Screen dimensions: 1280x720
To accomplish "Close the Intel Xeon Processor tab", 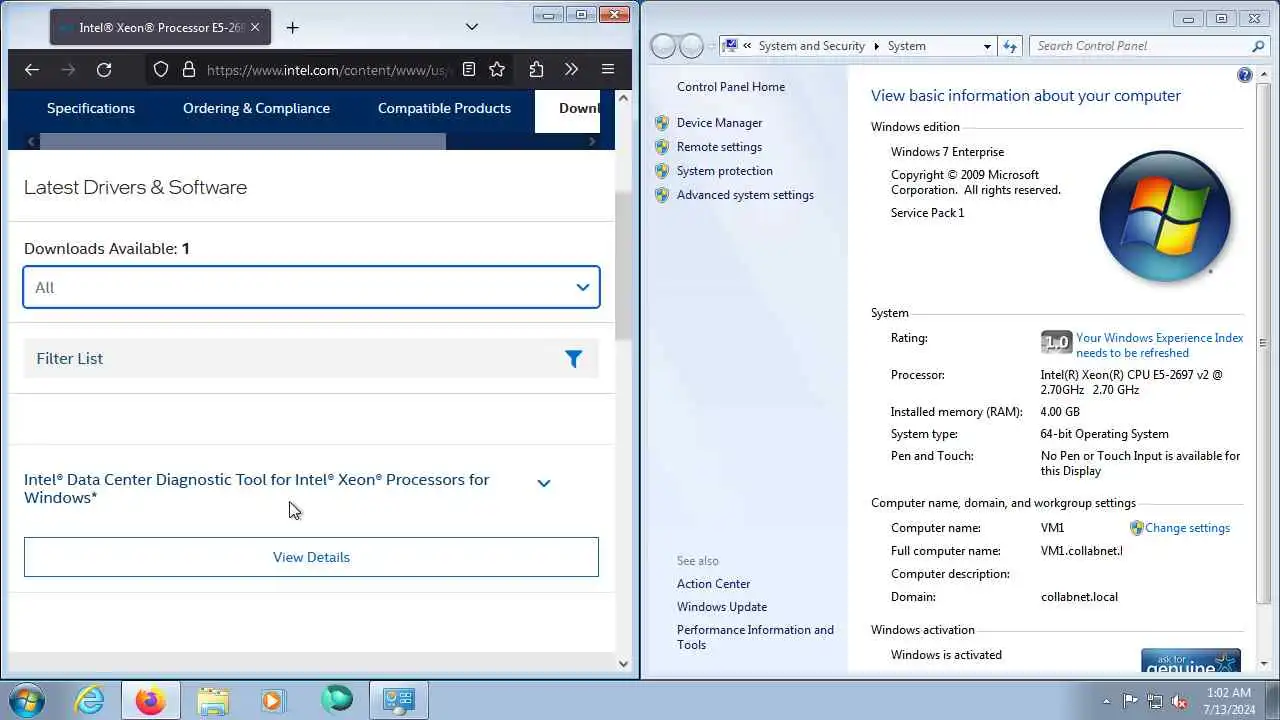I will (254, 28).
